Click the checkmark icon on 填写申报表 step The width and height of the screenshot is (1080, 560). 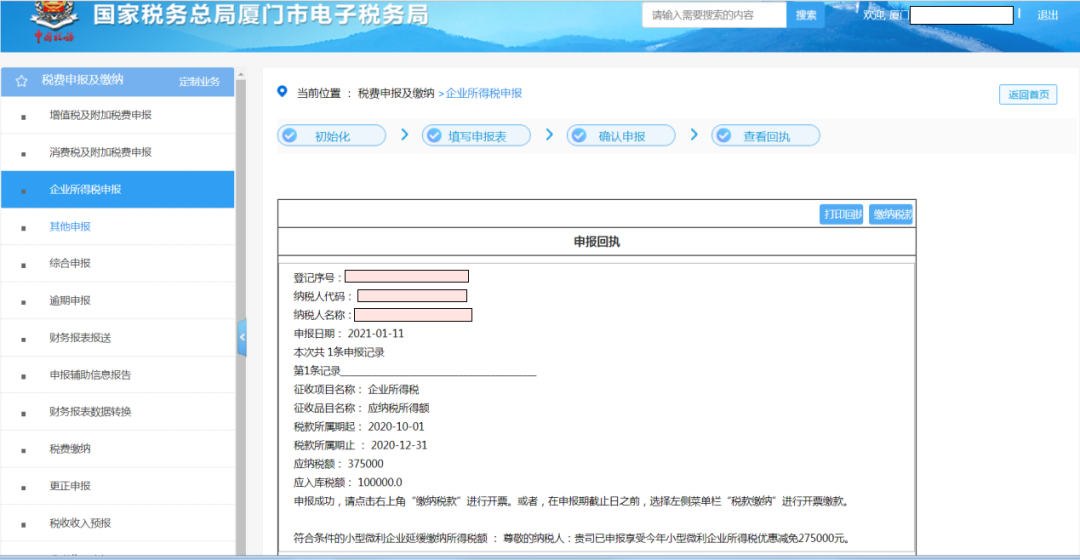point(434,136)
